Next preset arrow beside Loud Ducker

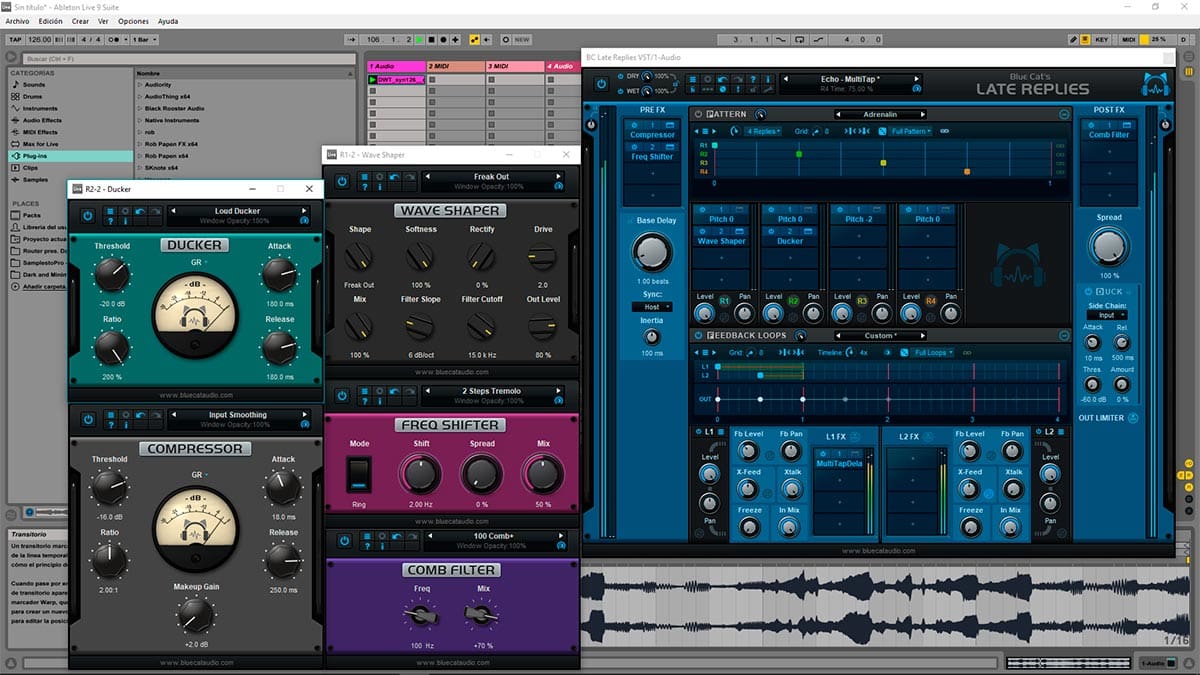pyautogui.click(x=303, y=211)
